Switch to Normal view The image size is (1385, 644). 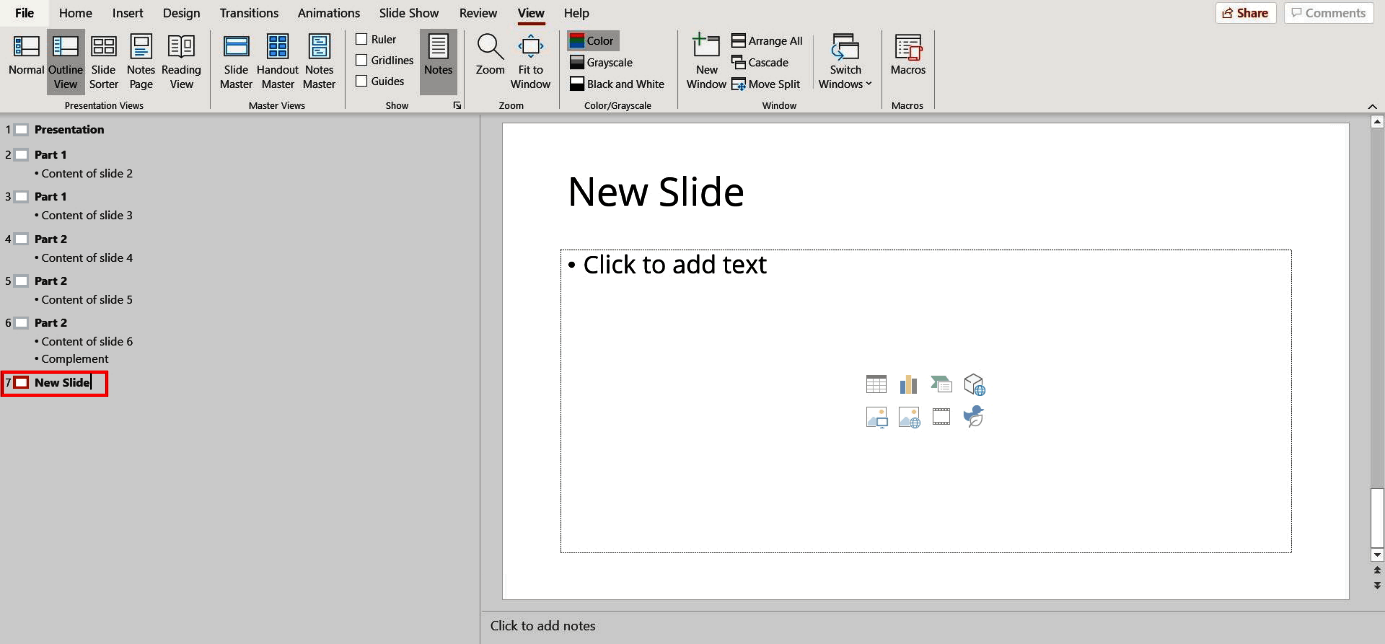(25, 60)
